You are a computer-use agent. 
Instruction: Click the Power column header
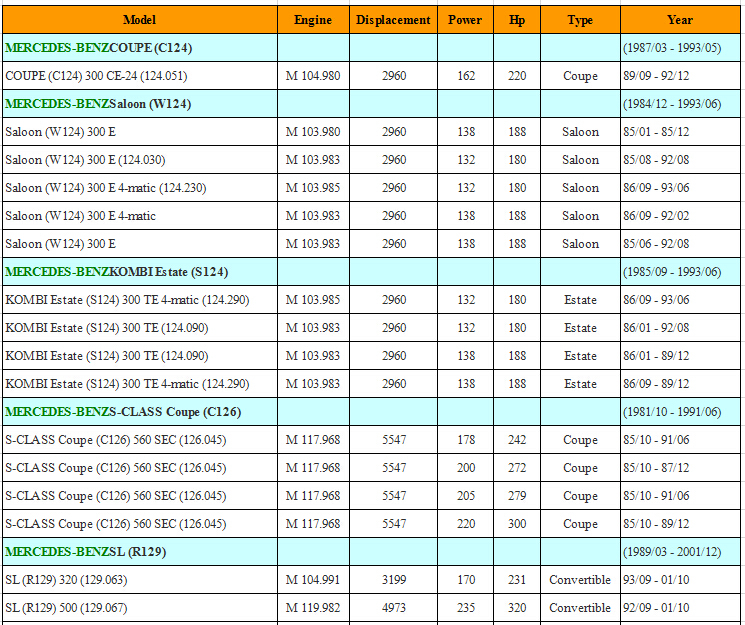(465, 20)
